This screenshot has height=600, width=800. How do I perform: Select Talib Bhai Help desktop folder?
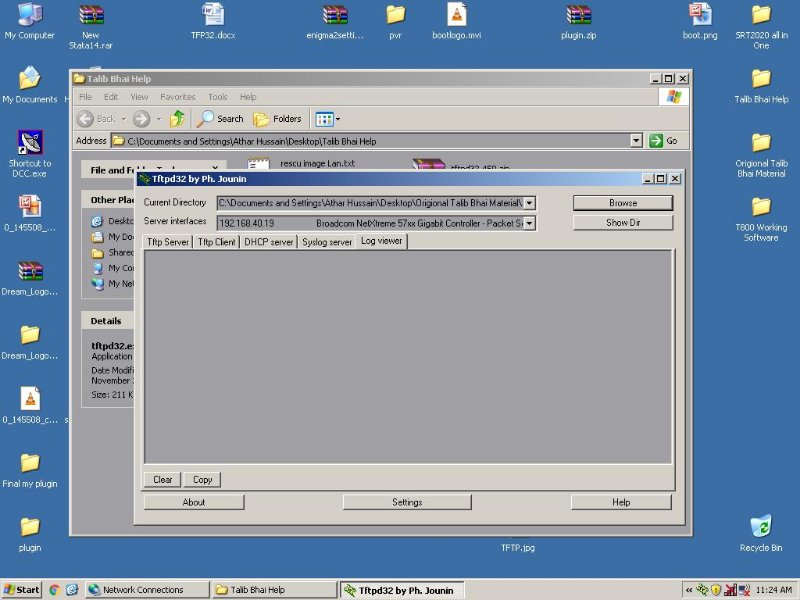click(x=761, y=85)
